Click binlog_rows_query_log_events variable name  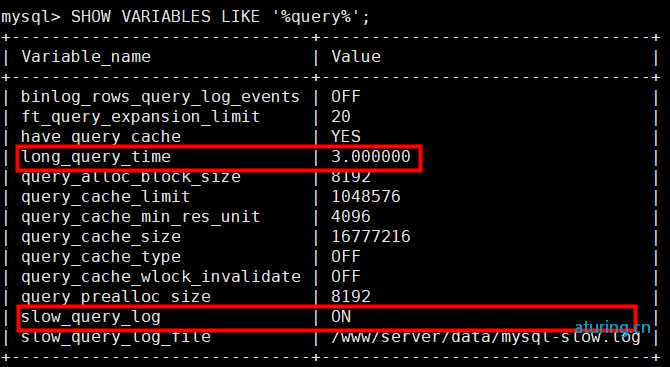(160, 97)
